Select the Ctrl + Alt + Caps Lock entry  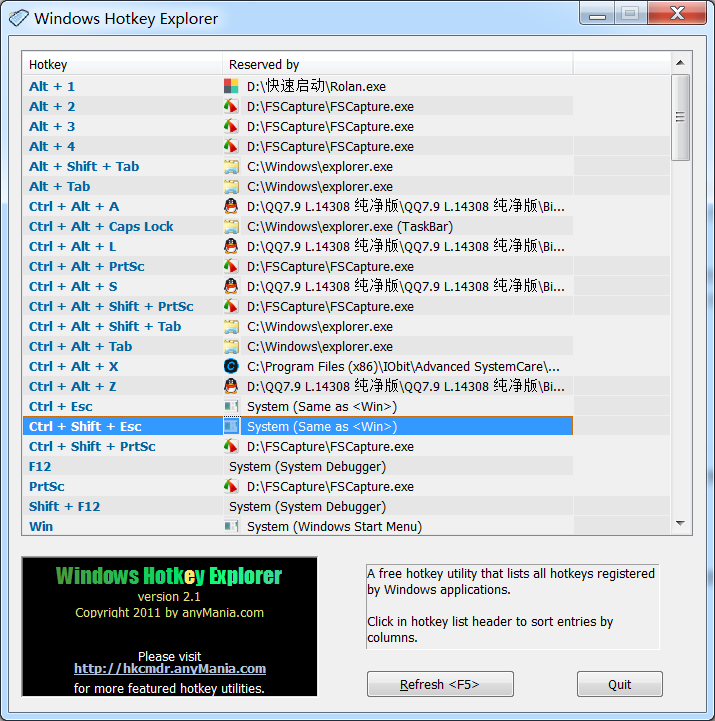tap(298, 226)
